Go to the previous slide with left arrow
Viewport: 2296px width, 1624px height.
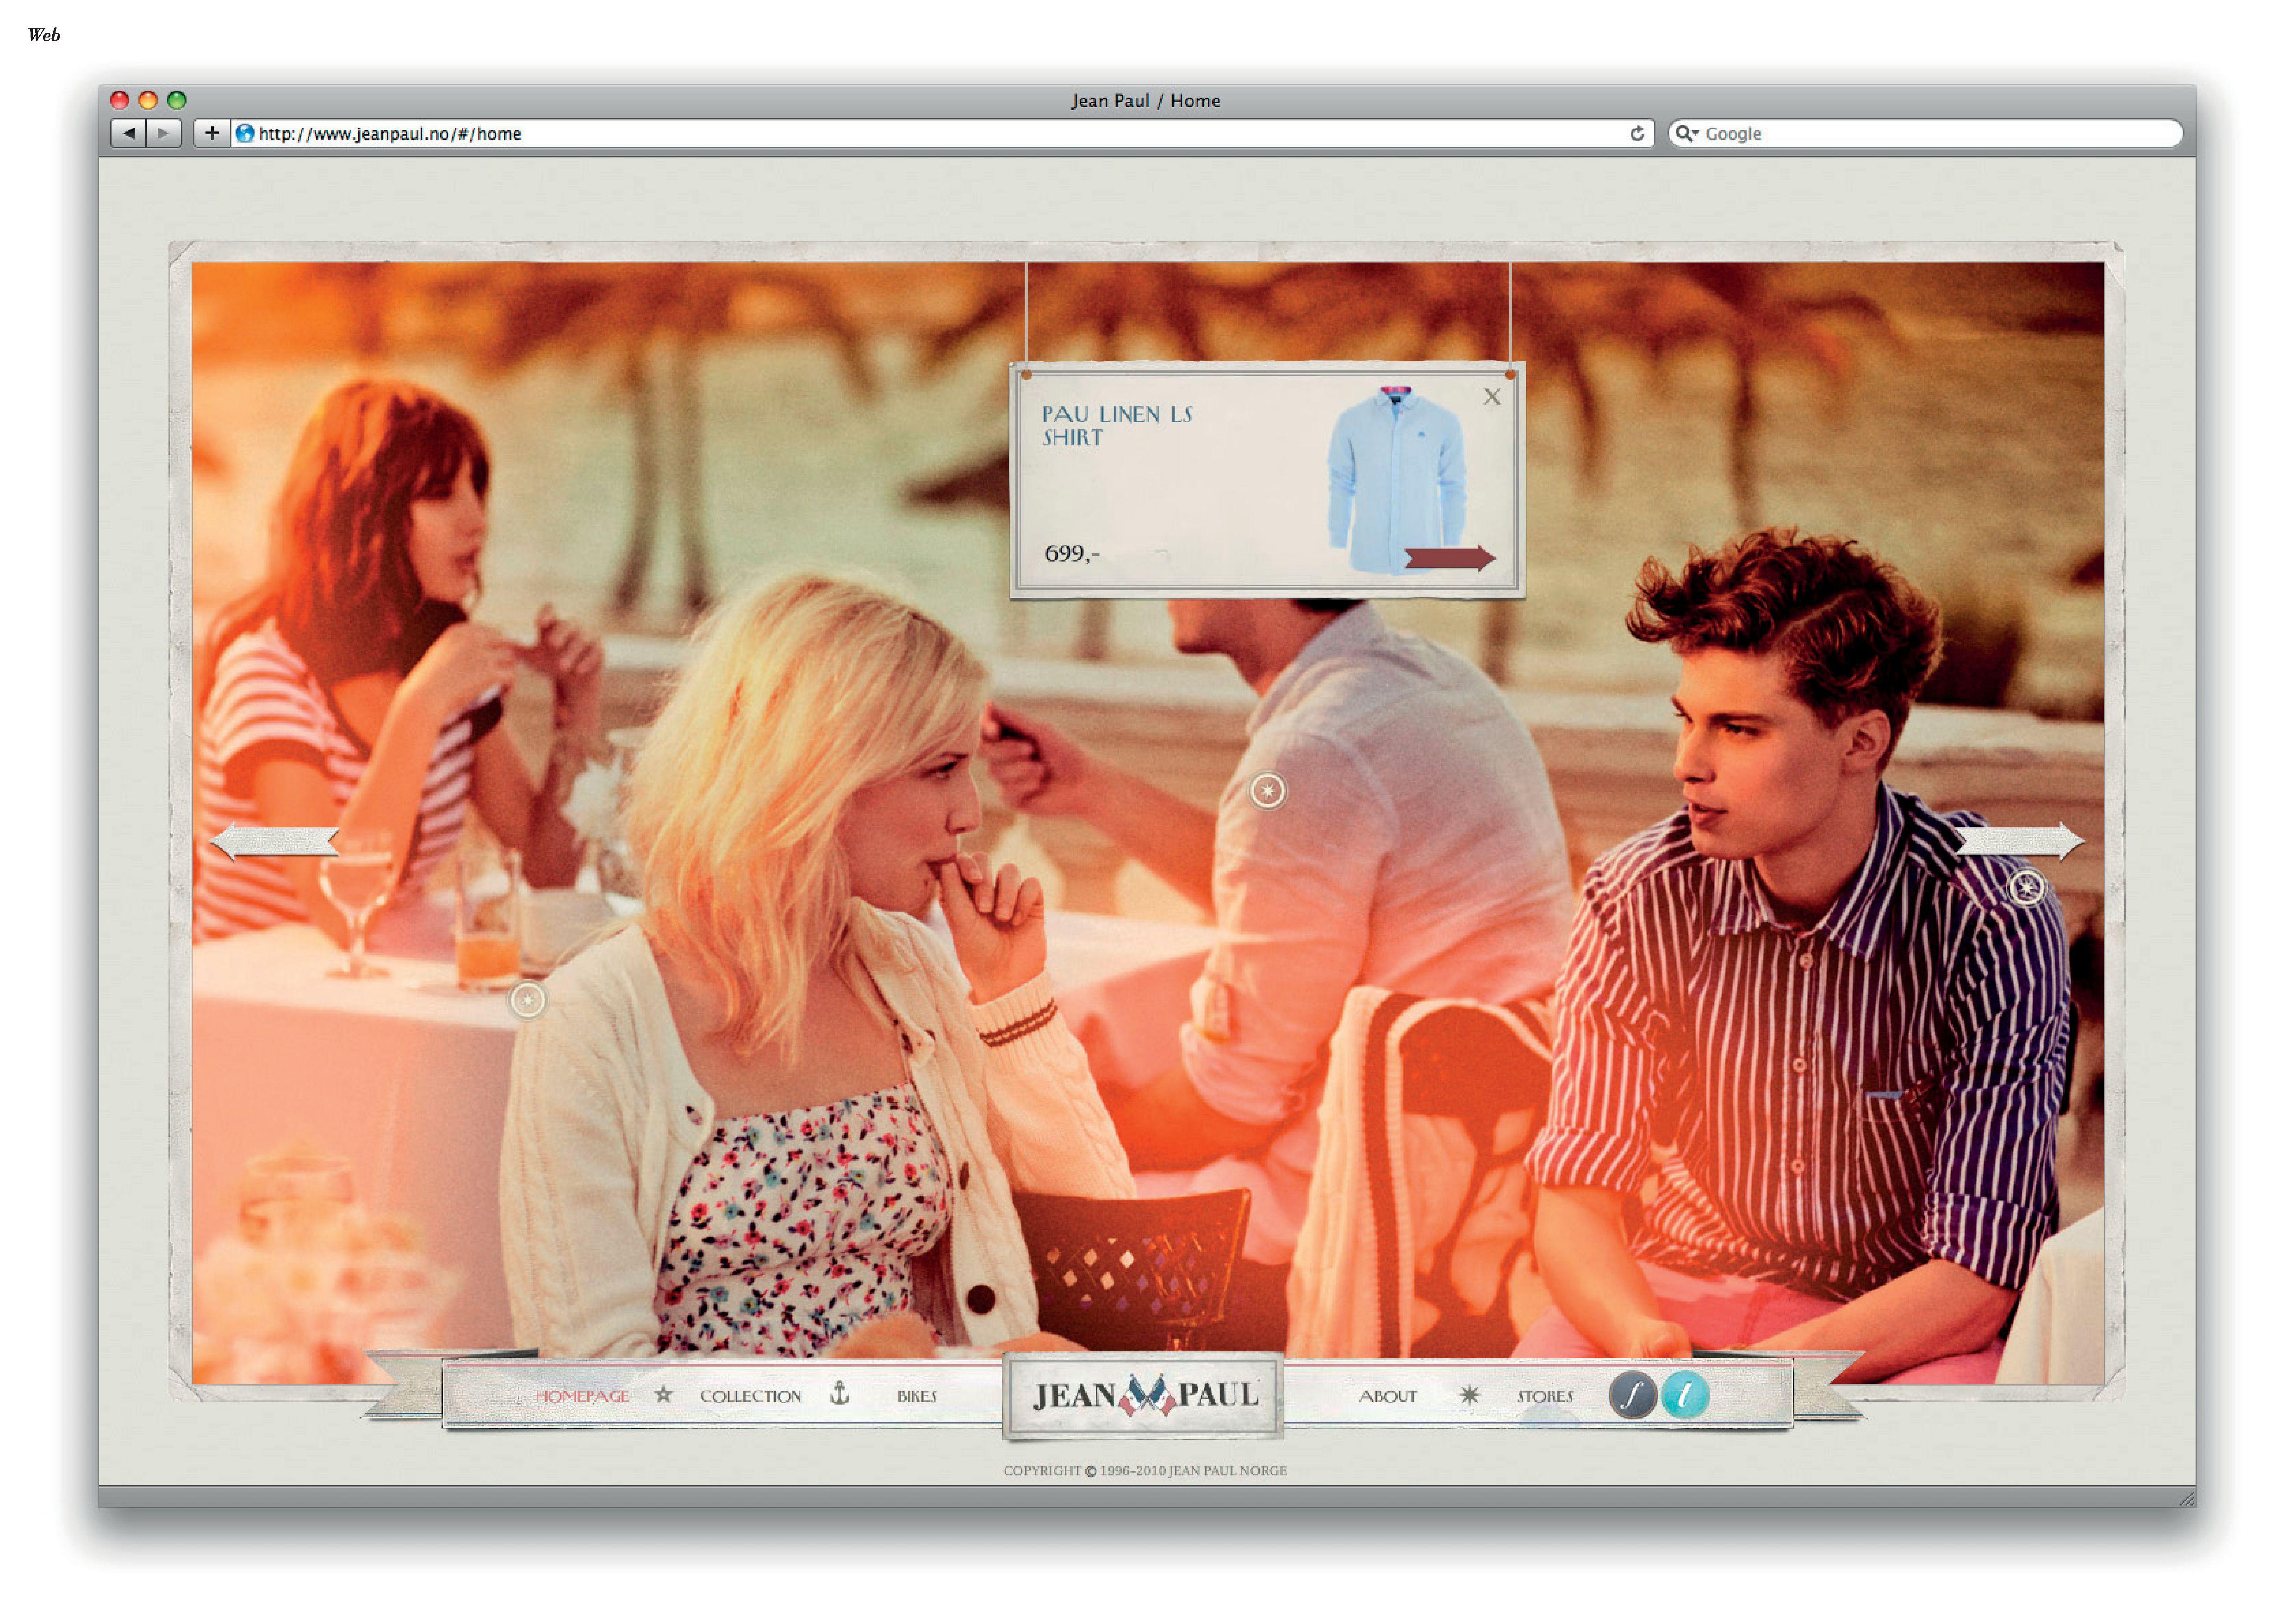[x=275, y=841]
